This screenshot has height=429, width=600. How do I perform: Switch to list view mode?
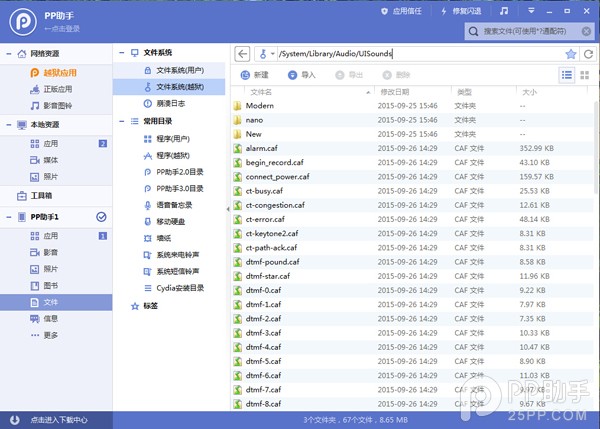pyautogui.click(x=567, y=75)
